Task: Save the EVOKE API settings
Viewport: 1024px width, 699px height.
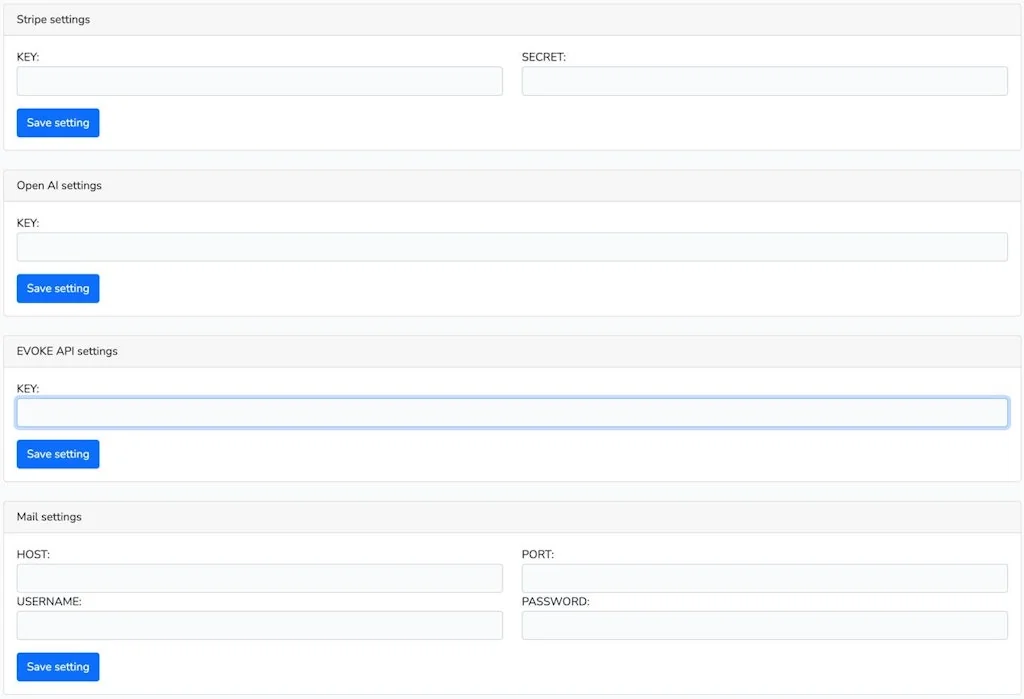Action: pos(58,454)
